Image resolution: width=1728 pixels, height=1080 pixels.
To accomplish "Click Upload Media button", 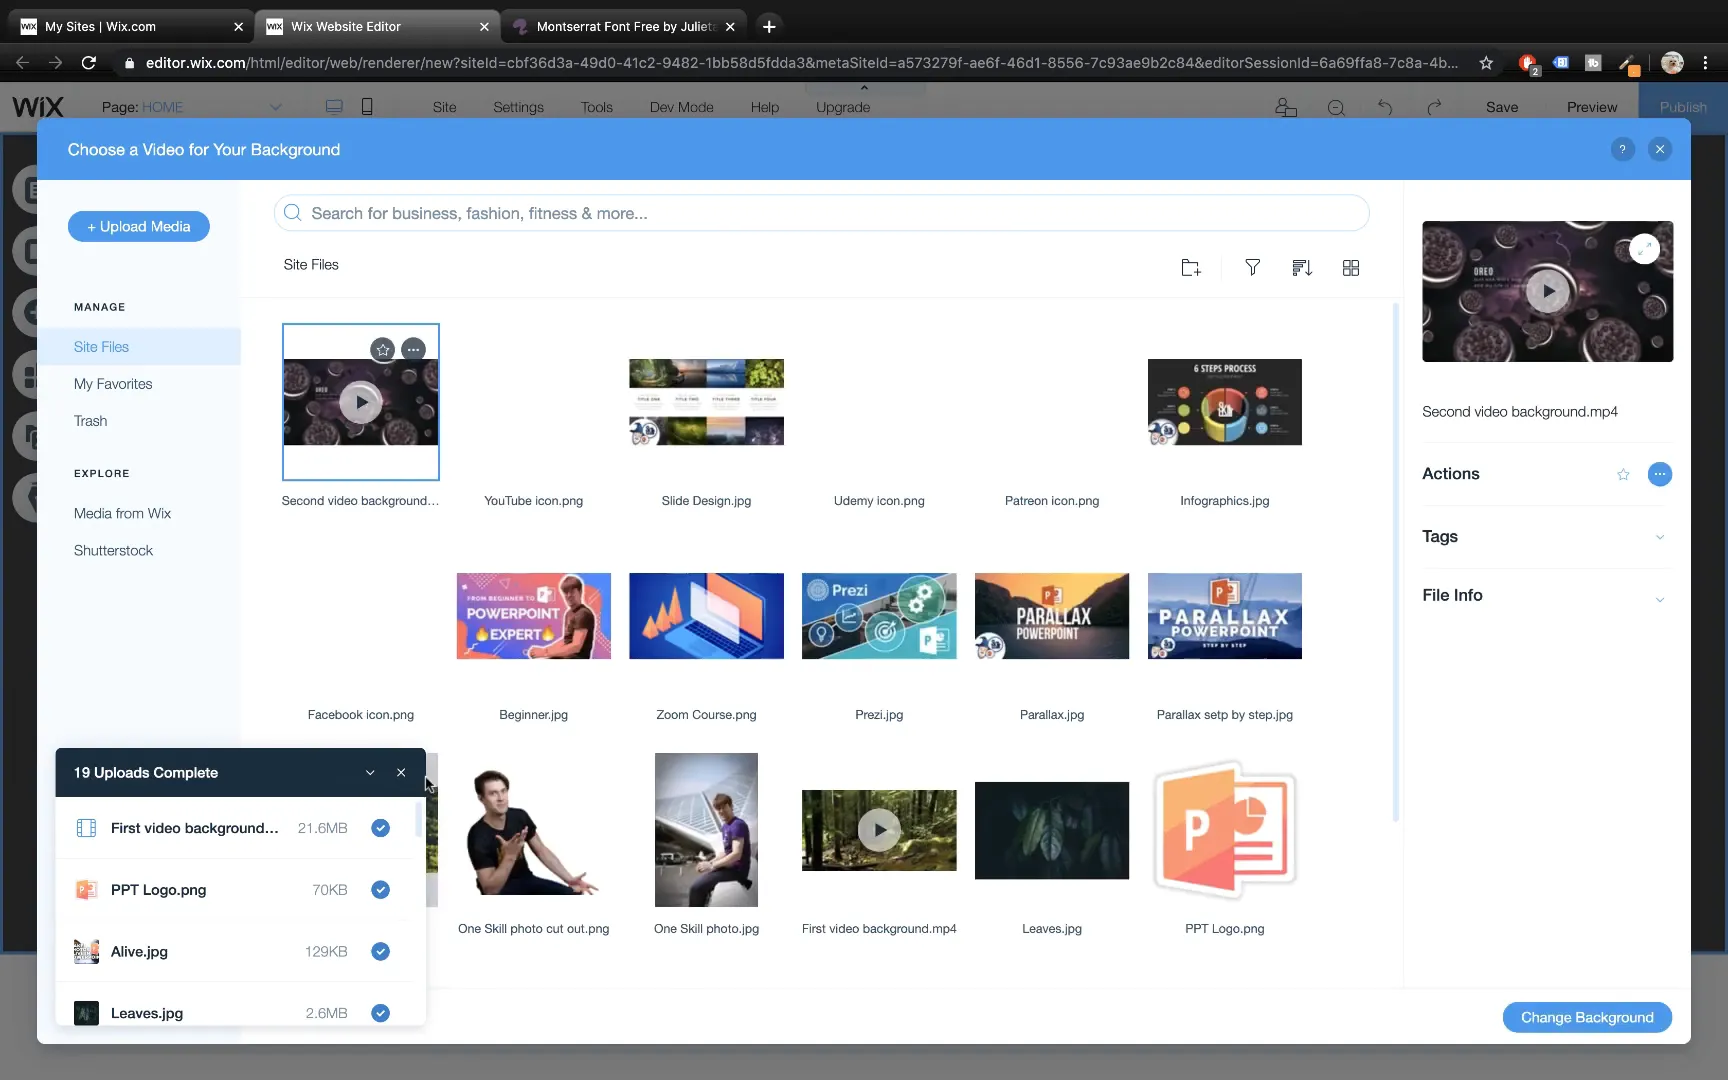I will pyautogui.click(x=139, y=227).
